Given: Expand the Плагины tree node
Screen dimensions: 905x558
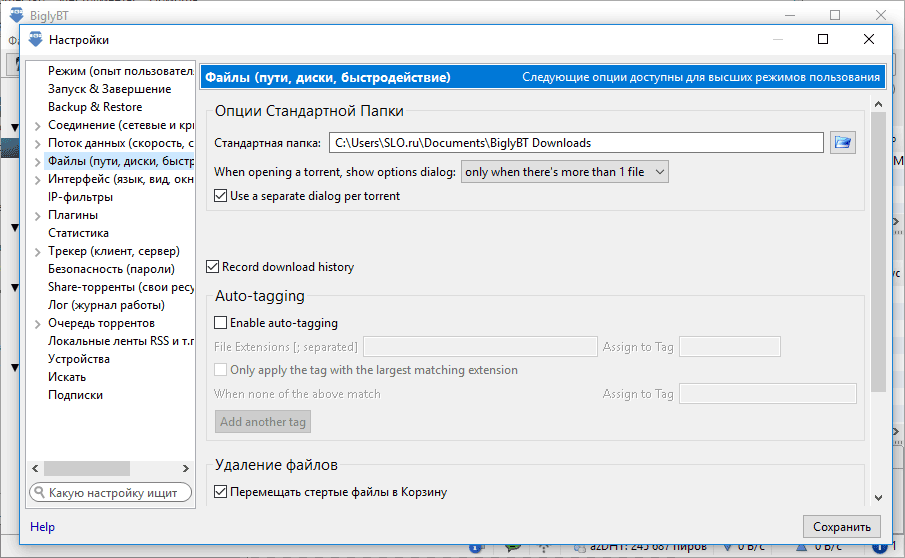Looking at the screenshot, I should click(x=38, y=216).
